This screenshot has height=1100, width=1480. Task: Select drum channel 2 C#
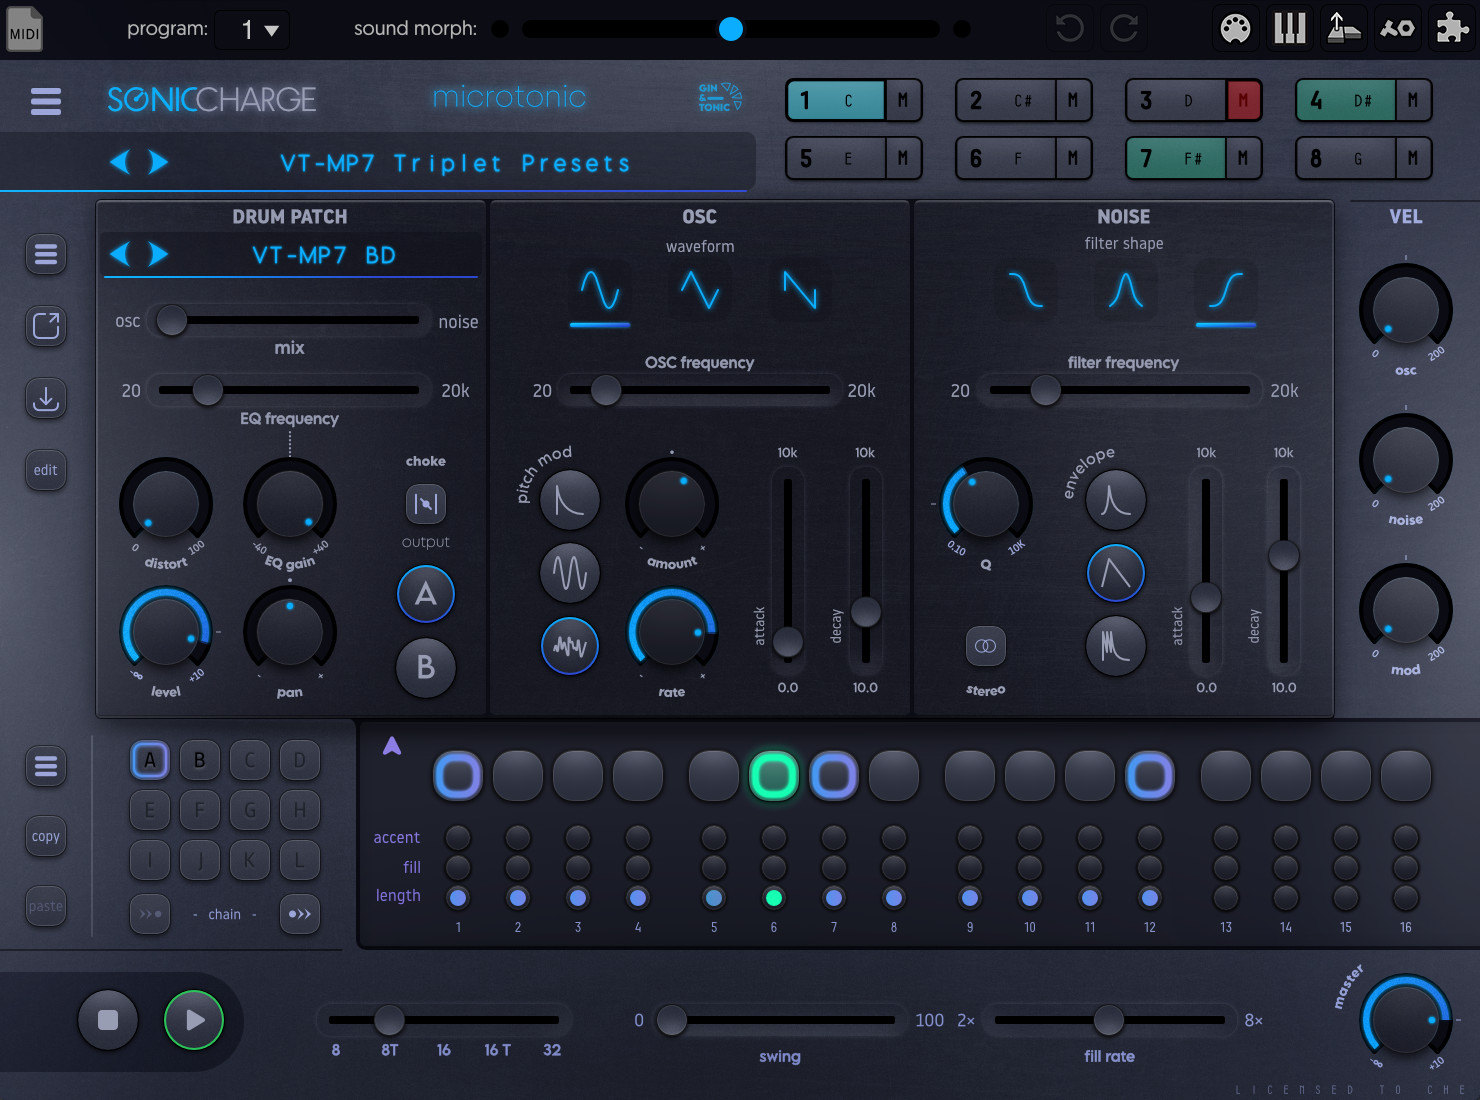[x=1005, y=100]
